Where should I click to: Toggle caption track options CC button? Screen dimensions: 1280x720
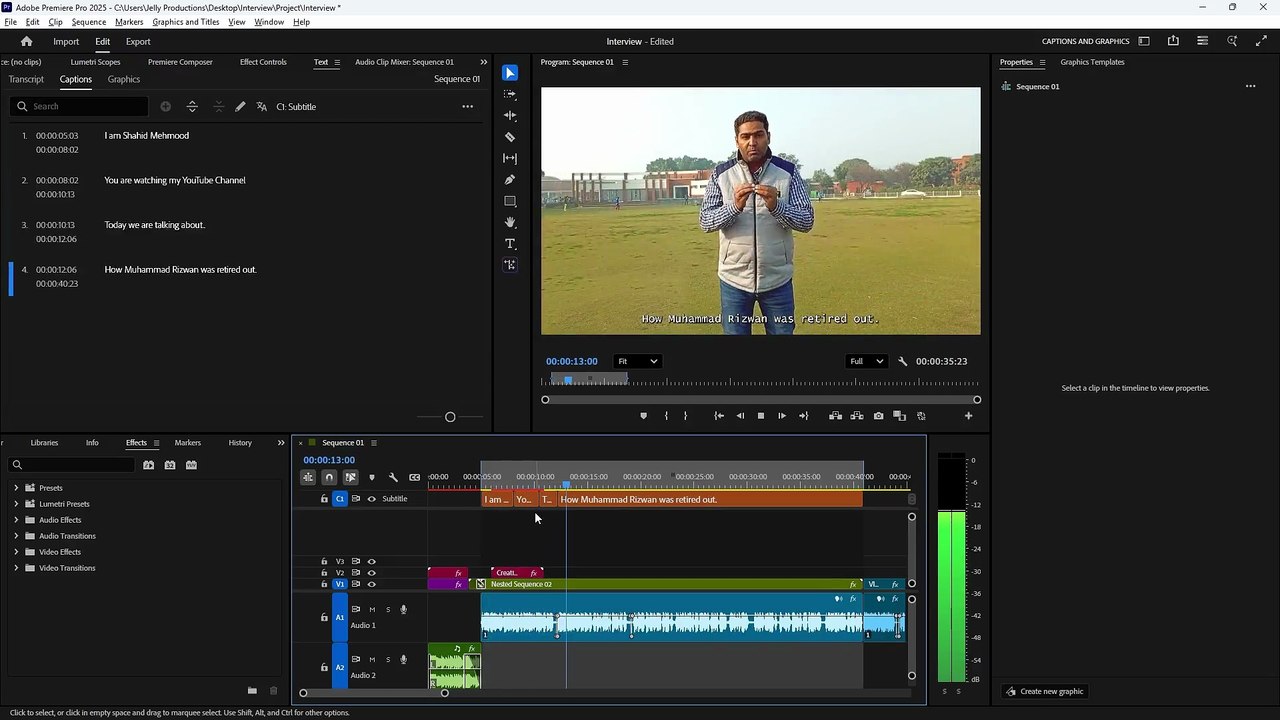(414, 477)
